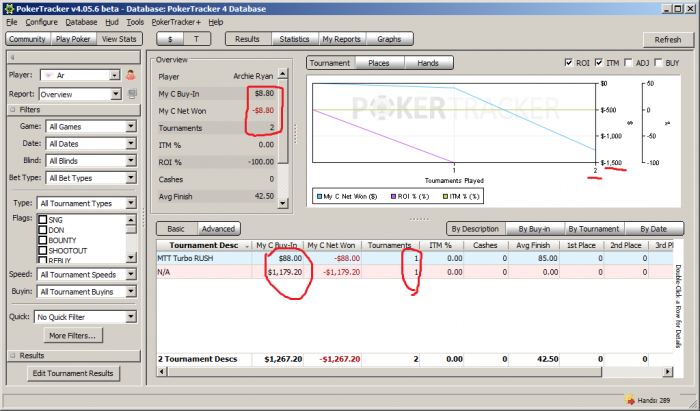Collapse the Filters section box icon

pyautogui.click(x=12, y=110)
